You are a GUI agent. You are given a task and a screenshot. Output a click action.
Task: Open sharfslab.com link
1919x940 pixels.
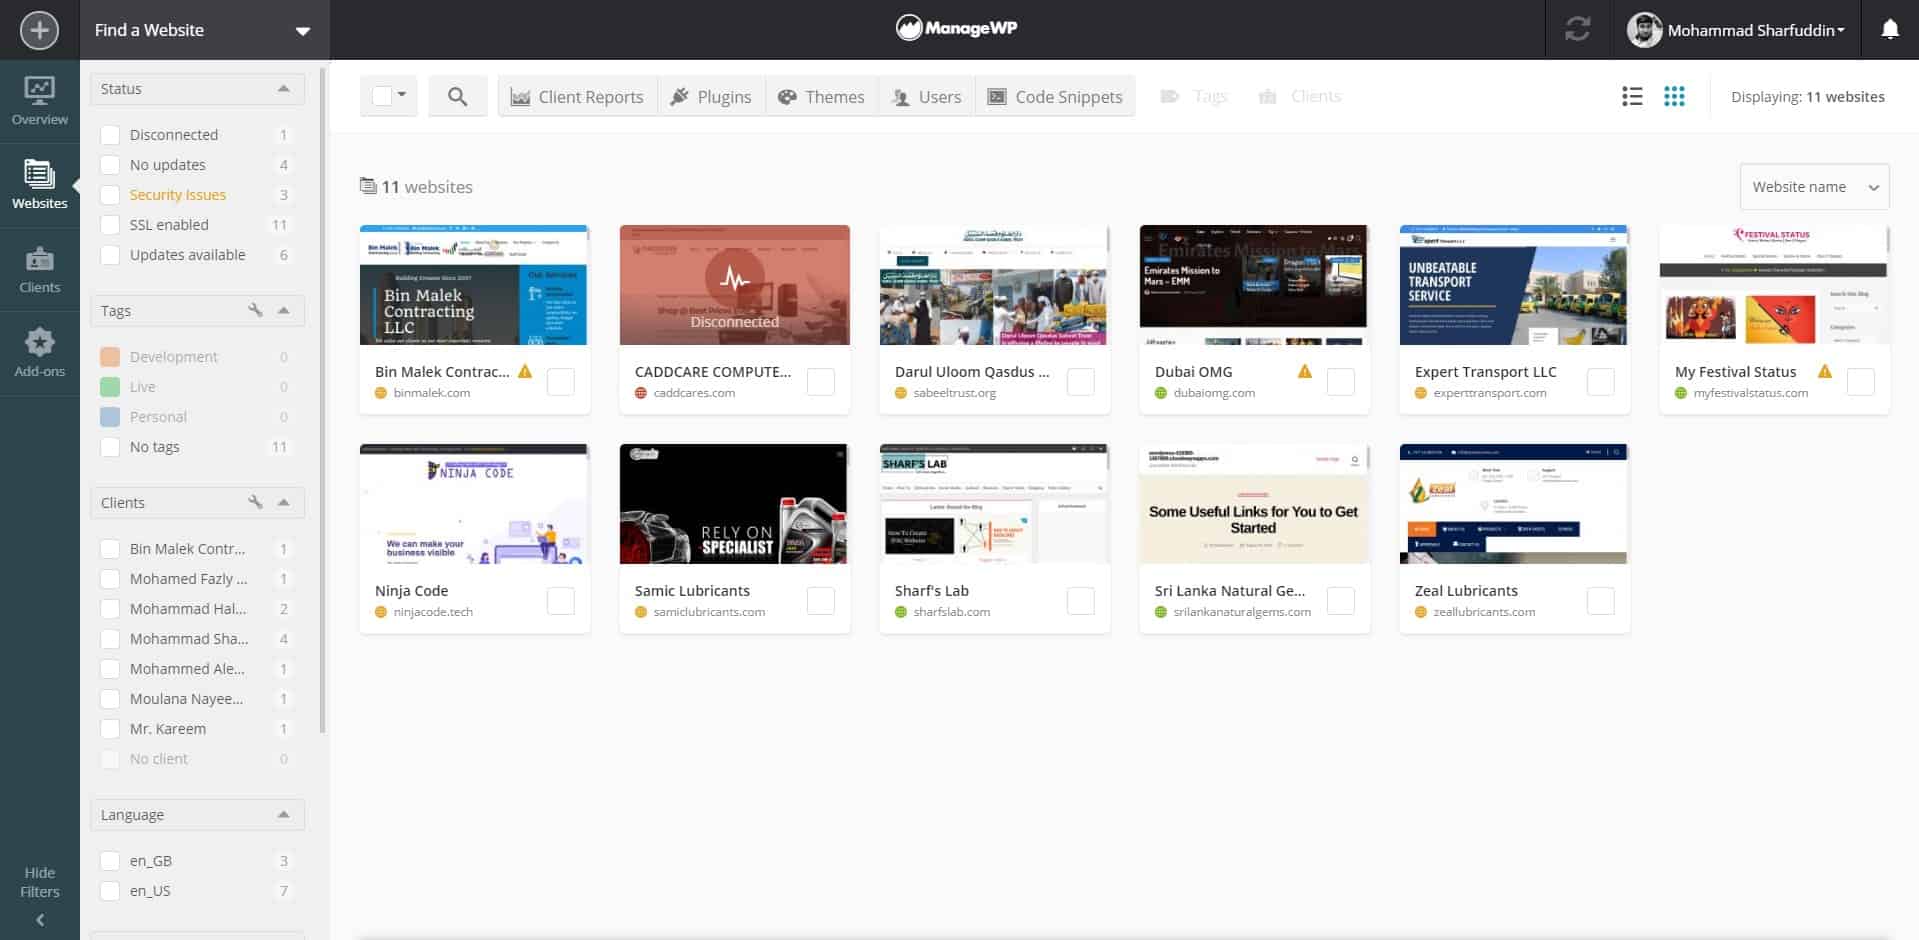pos(951,612)
